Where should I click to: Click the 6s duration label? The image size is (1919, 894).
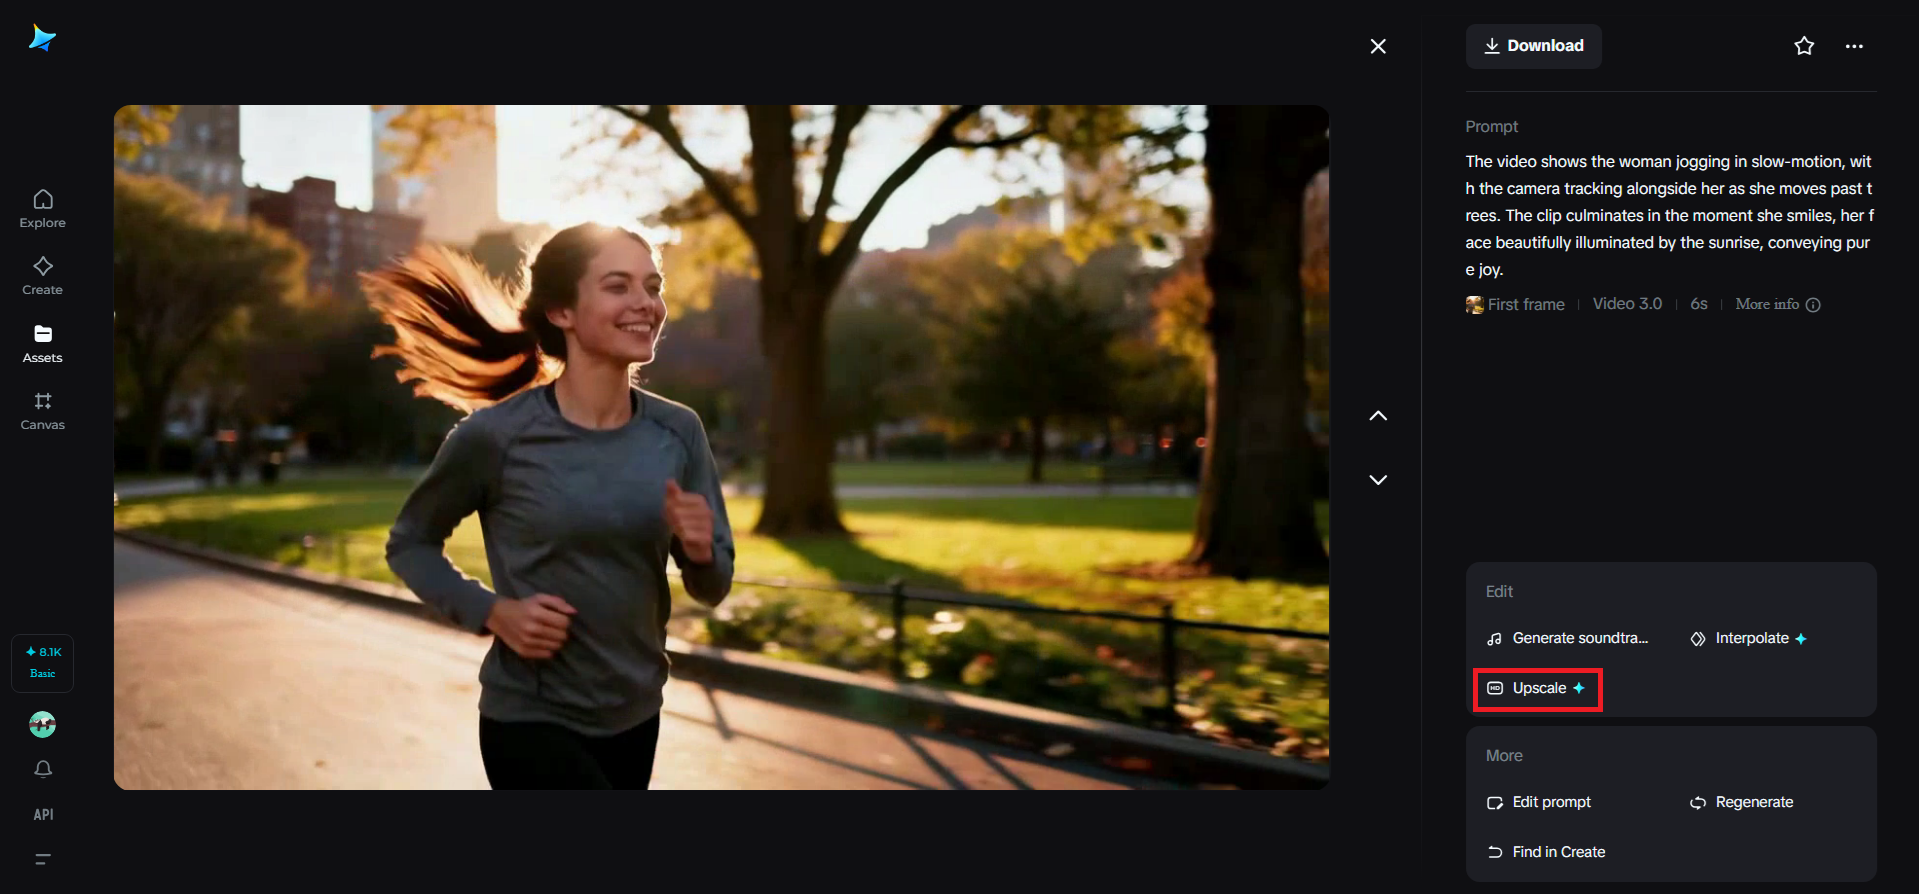tap(1699, 304)
